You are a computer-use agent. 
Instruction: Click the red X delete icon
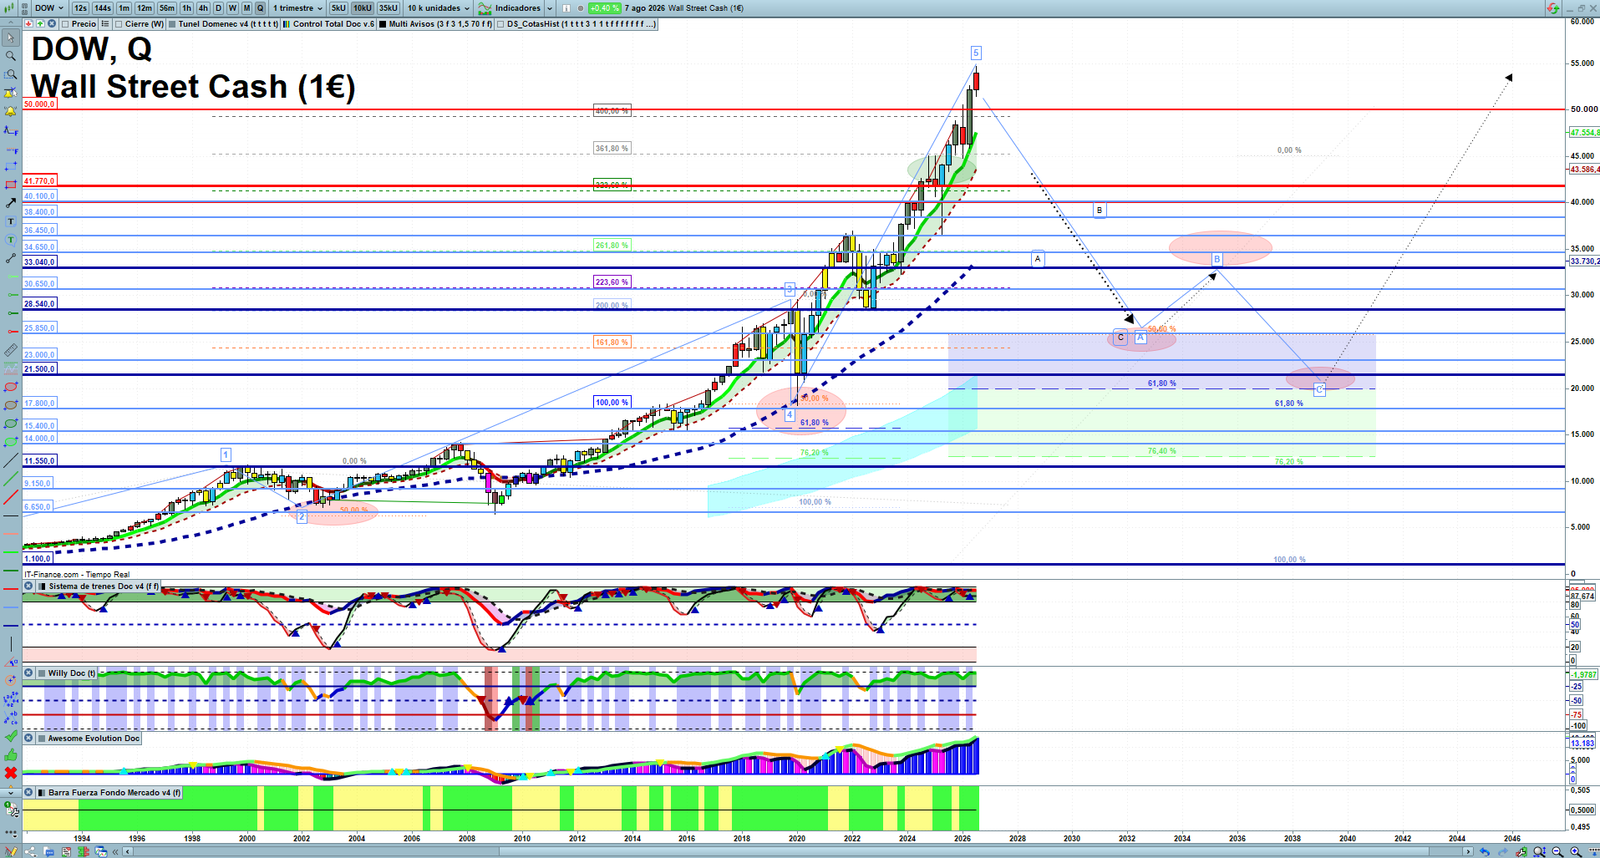(x=11, y=773)
